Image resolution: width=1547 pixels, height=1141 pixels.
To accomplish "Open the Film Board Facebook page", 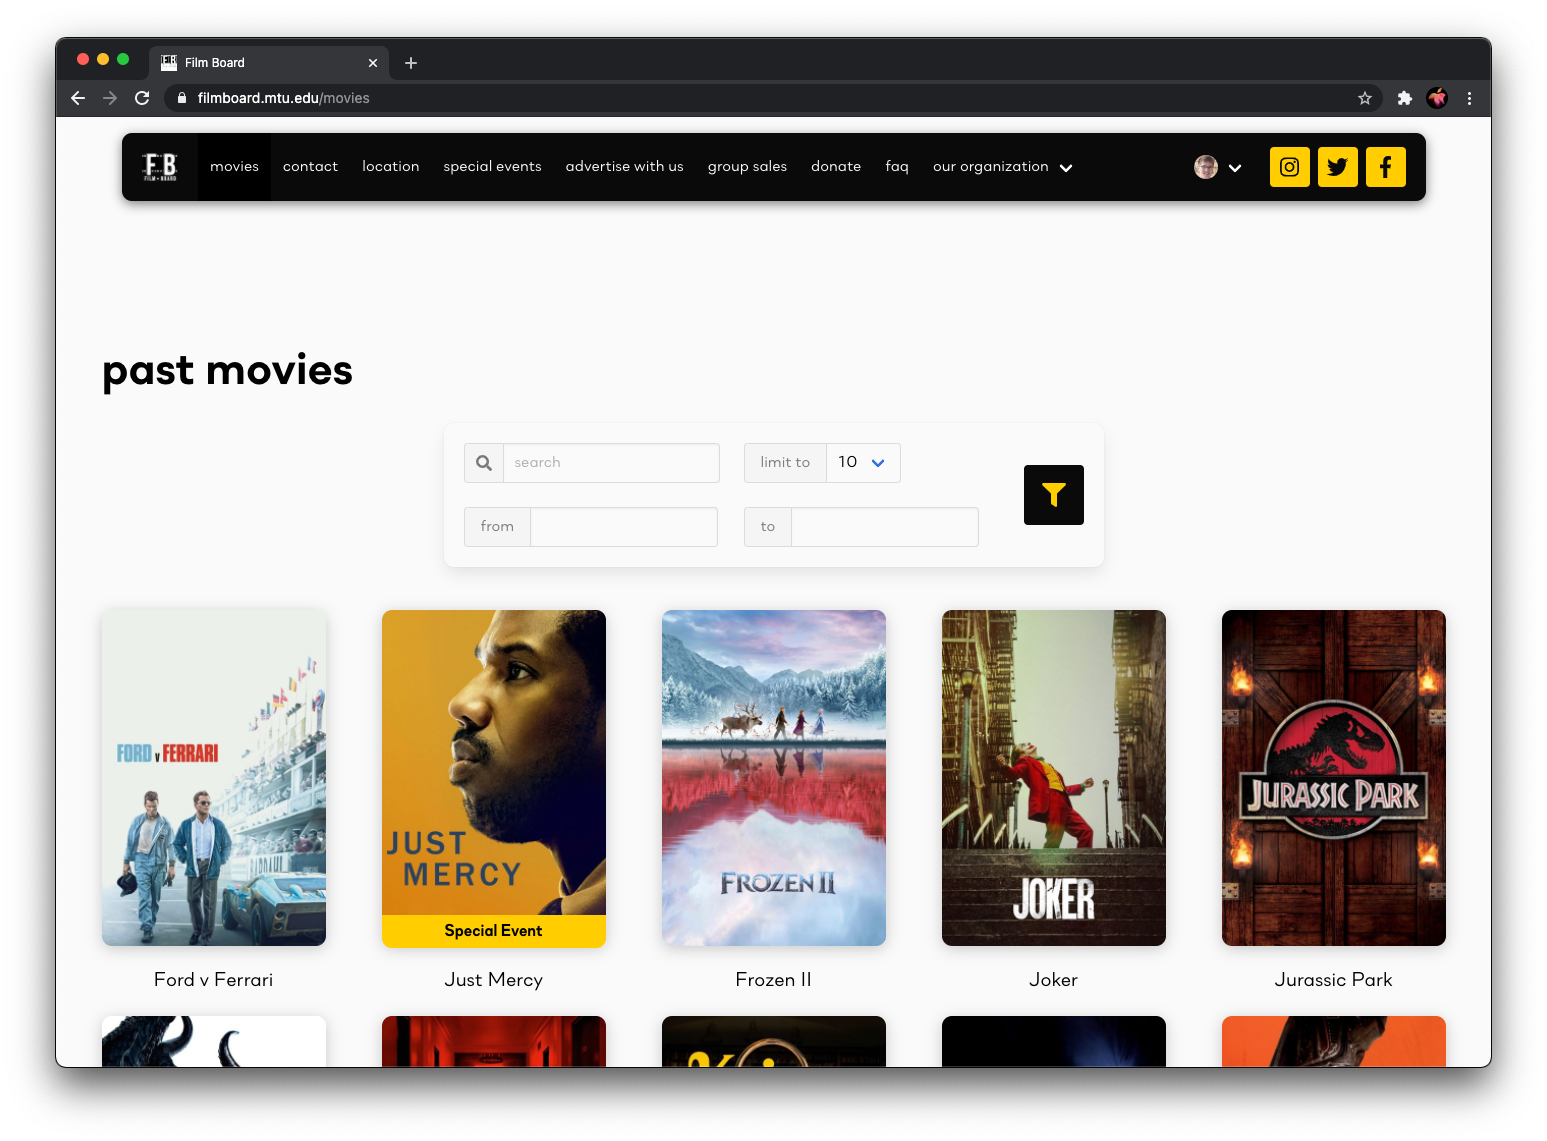I will [1385, 167].
